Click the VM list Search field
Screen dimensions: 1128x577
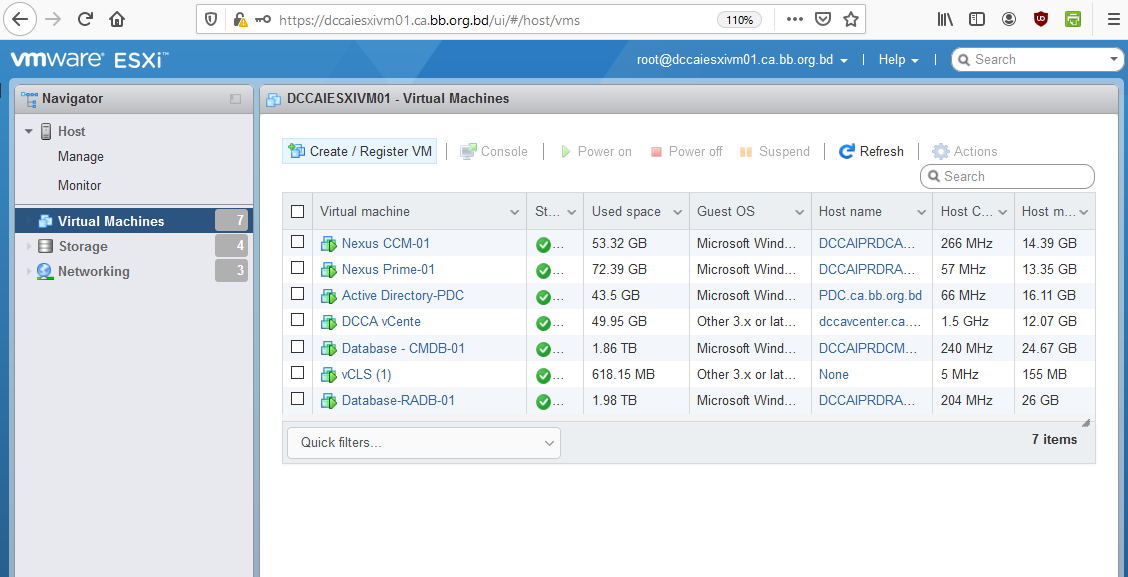[x=1007, y=176]
